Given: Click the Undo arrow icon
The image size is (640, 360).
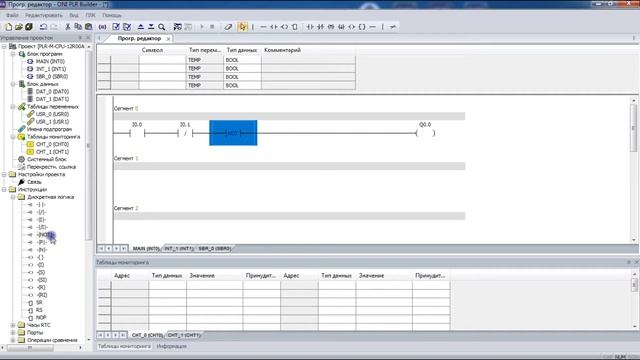Looking at the screenshot, I should coord(43,27).
